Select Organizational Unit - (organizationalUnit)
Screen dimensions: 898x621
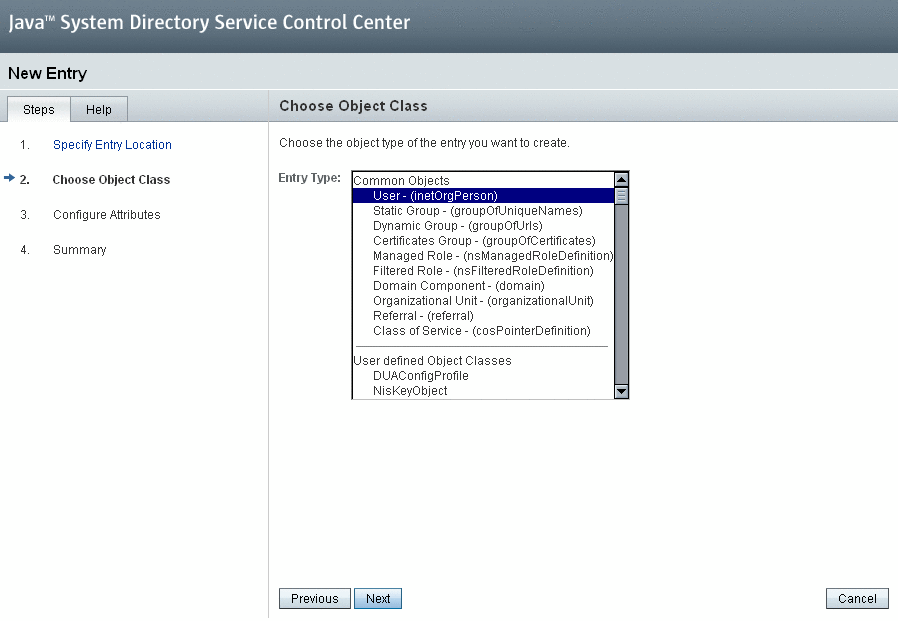pyautogui.click(x=483, y=301)
